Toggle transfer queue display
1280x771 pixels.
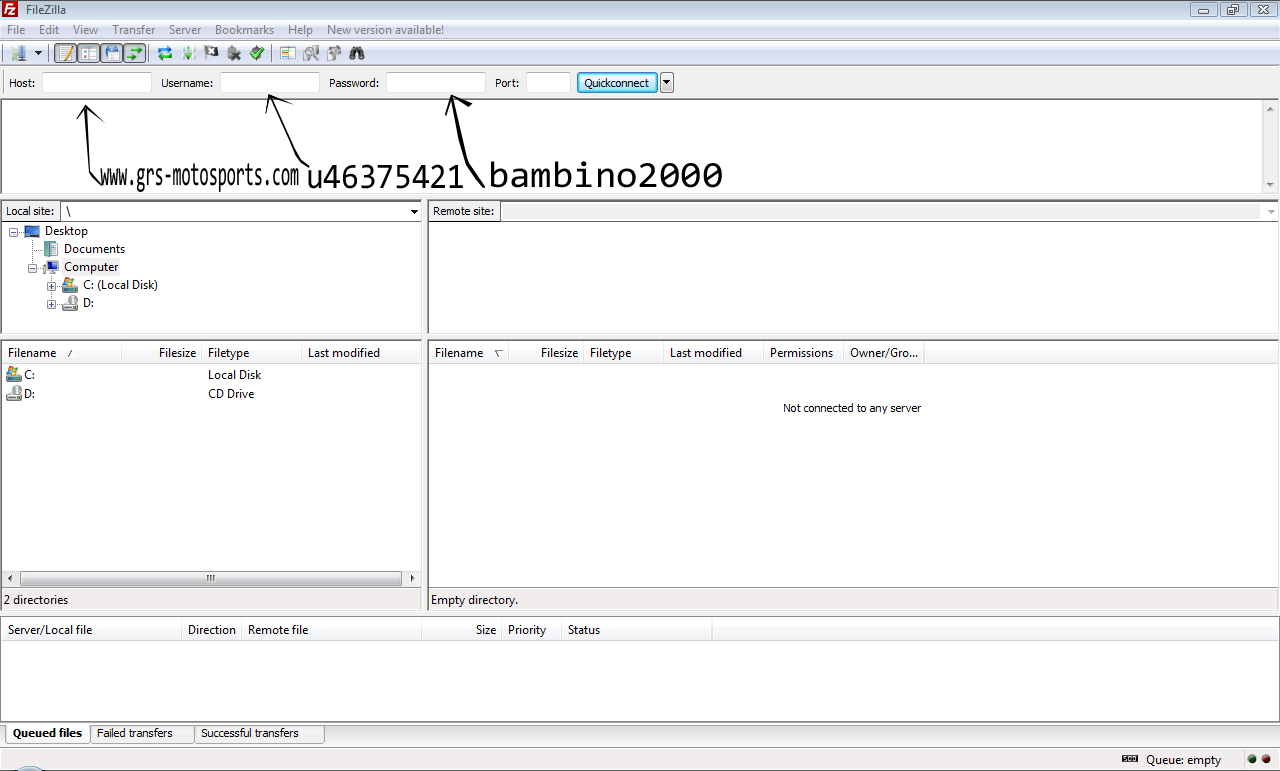135,53
